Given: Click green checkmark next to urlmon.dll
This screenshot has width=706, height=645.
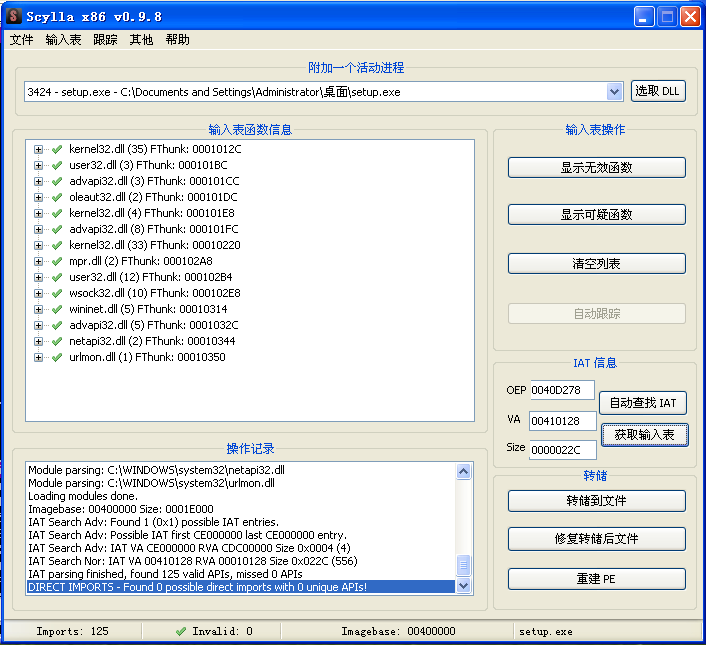Looking at the screenshot, I should tap(57, 357).
